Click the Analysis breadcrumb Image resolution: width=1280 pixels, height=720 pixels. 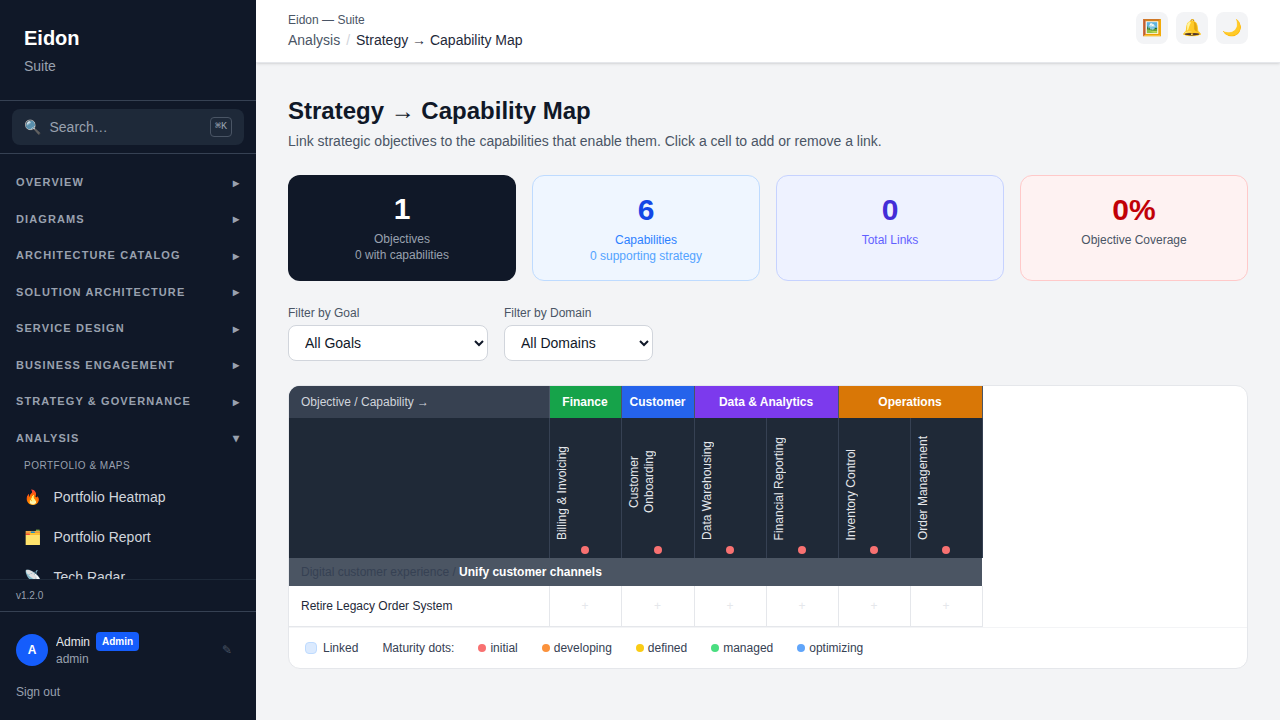314,40
